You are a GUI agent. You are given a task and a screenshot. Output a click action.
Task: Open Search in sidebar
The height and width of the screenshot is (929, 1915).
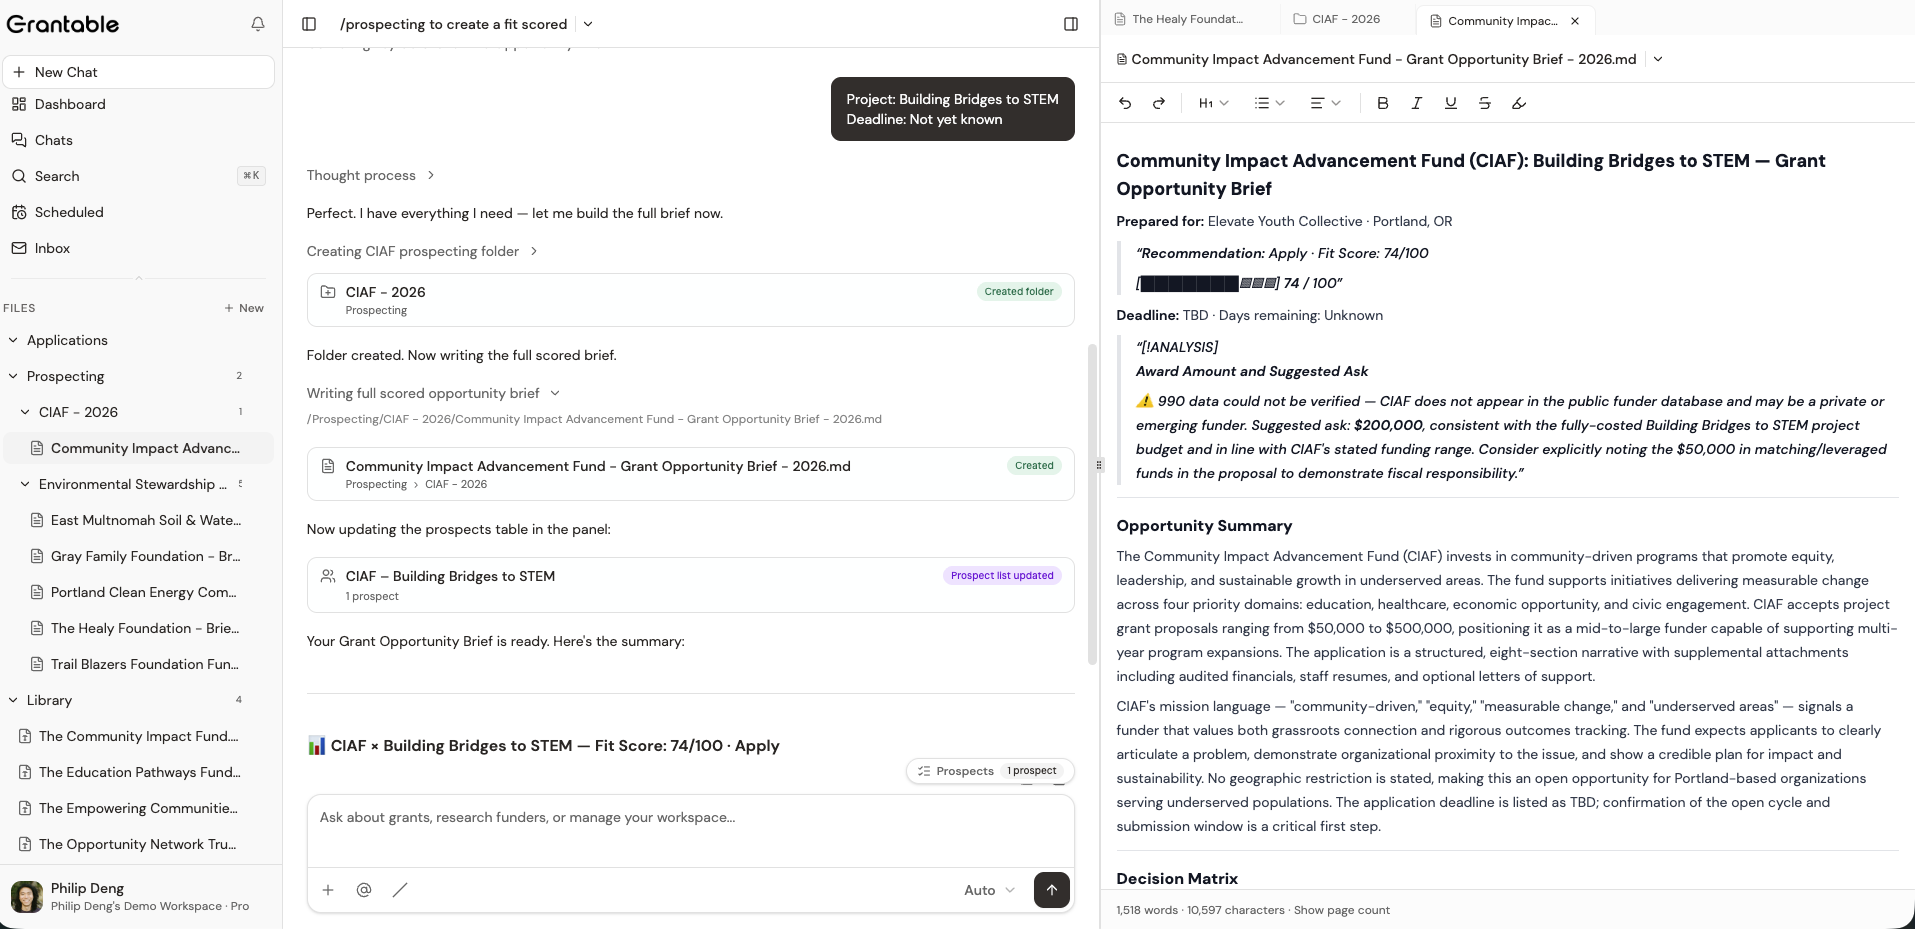[x=139, y=176]
